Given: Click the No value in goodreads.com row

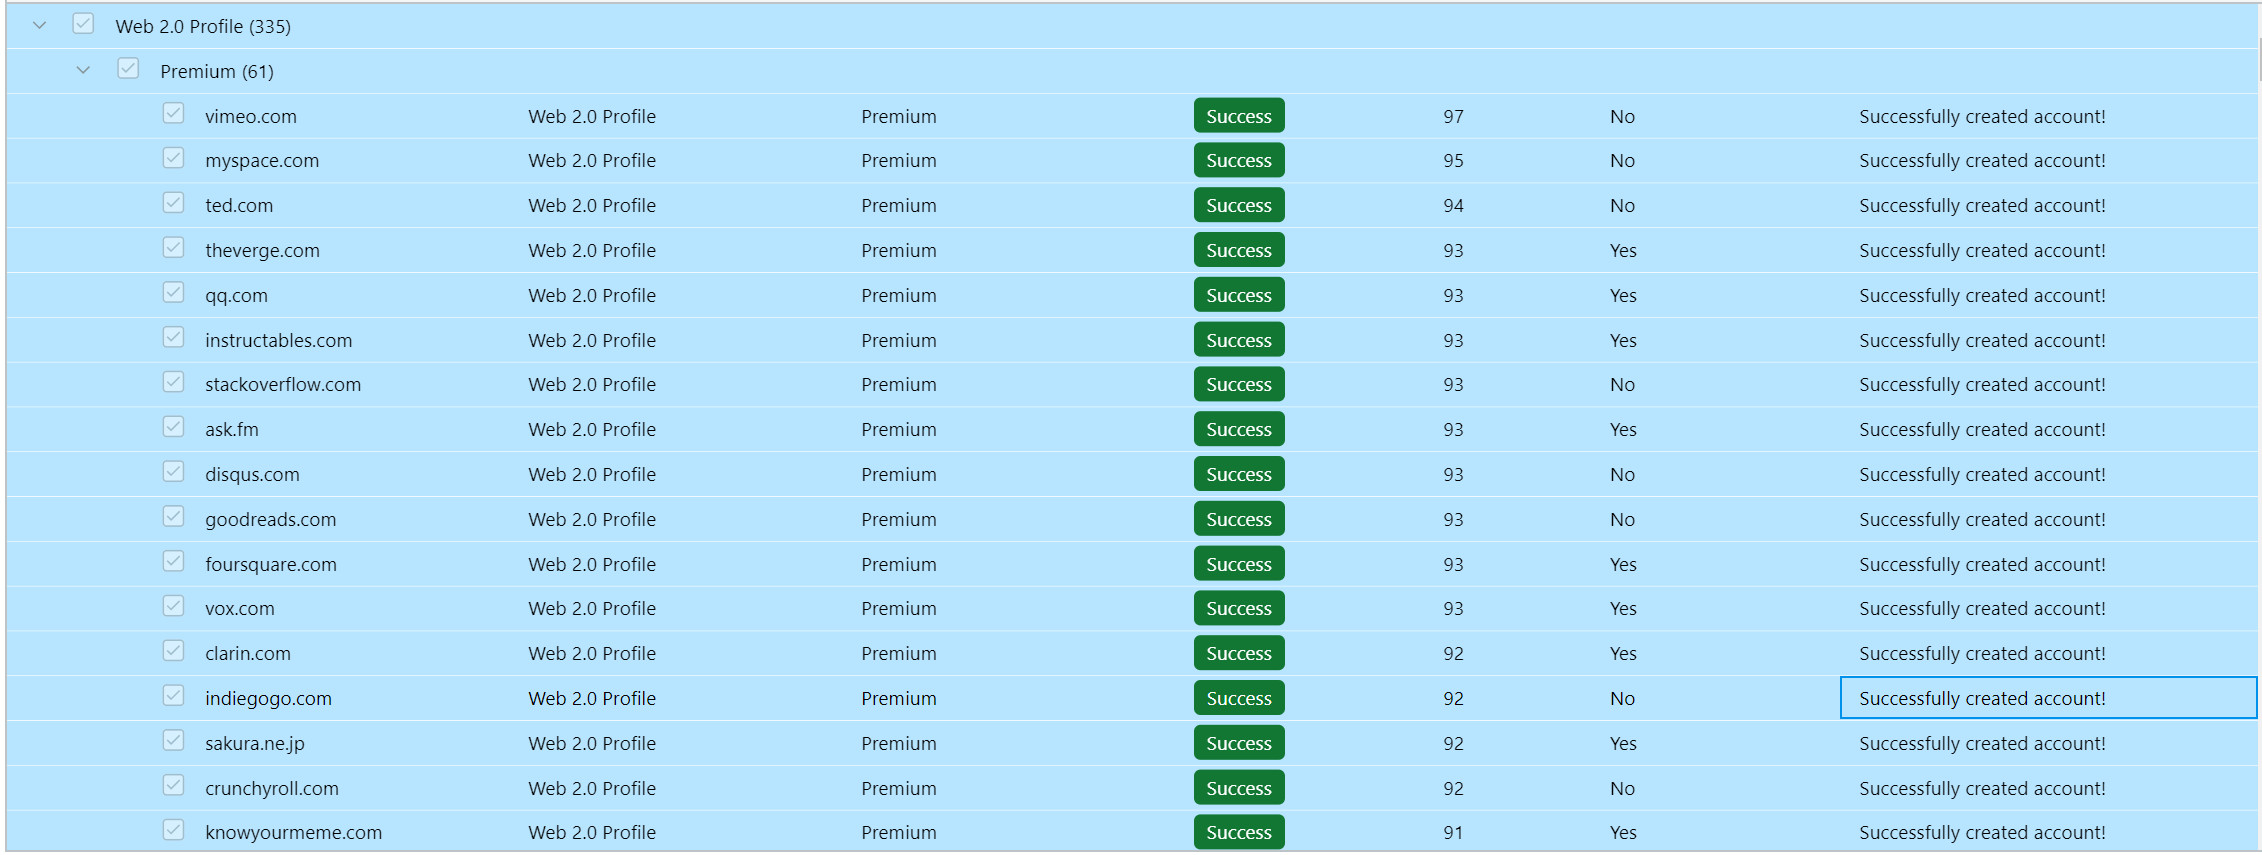Looking at the screenshot, I should (1622, 520).
